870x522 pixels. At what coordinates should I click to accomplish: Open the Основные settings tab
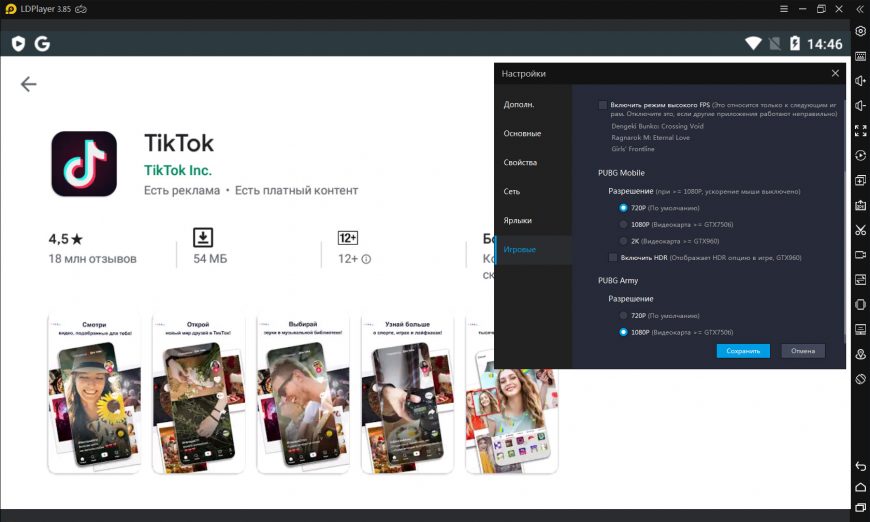click(522, 133)
